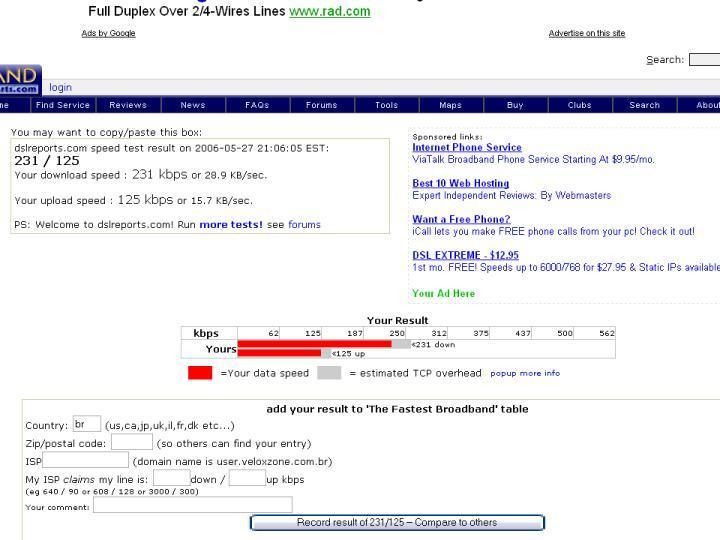Select Maps in the navigation bar
Image resolution: width=720 pixels, height=540 pixels.
click(x=450, y=105)
